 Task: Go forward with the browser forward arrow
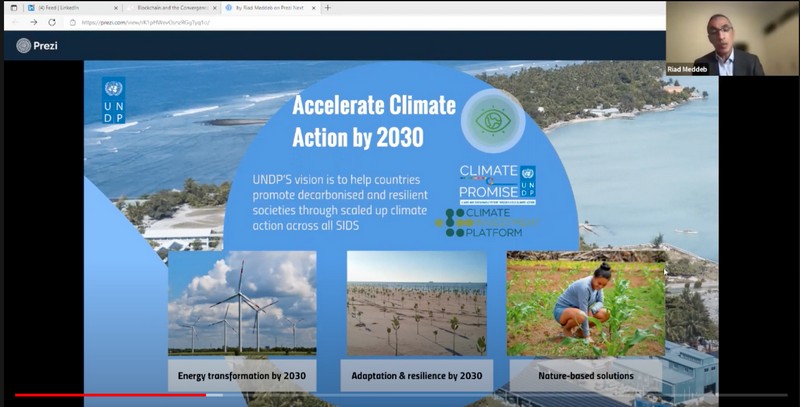(34, 22)
